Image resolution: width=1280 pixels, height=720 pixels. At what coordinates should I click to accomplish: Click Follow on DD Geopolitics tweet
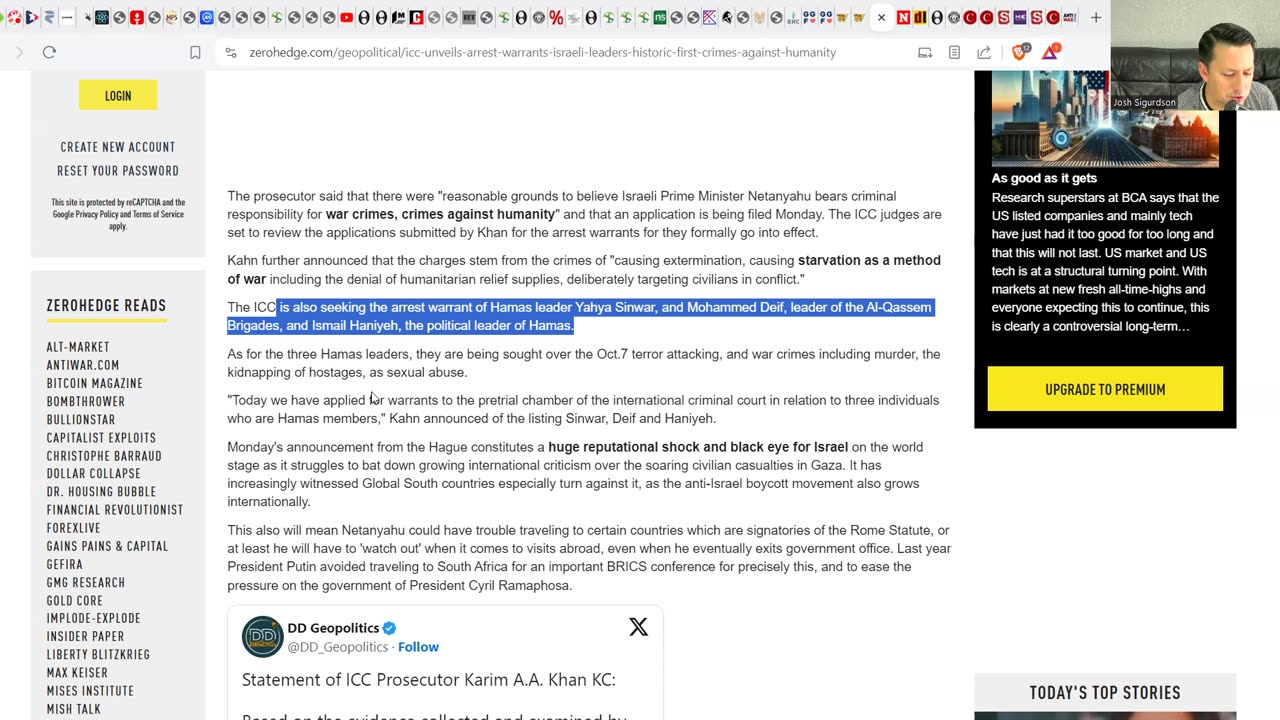tap(418, 647)
